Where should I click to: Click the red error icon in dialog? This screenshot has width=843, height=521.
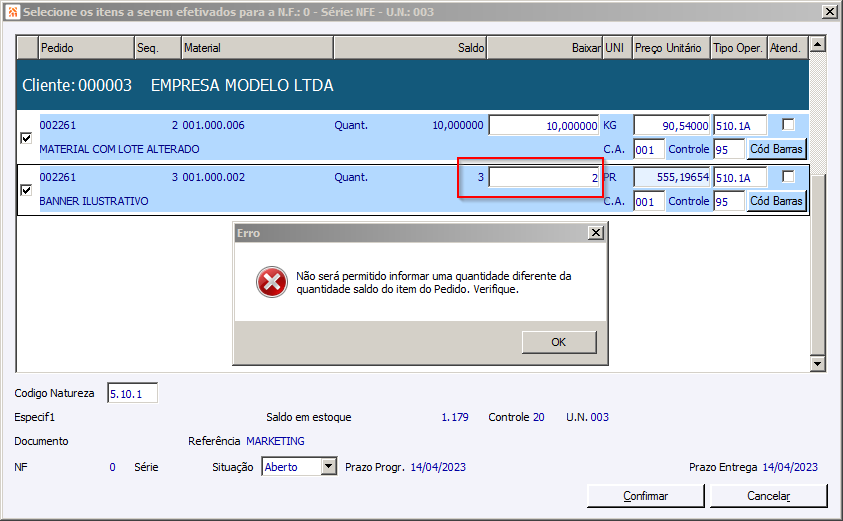272,282
